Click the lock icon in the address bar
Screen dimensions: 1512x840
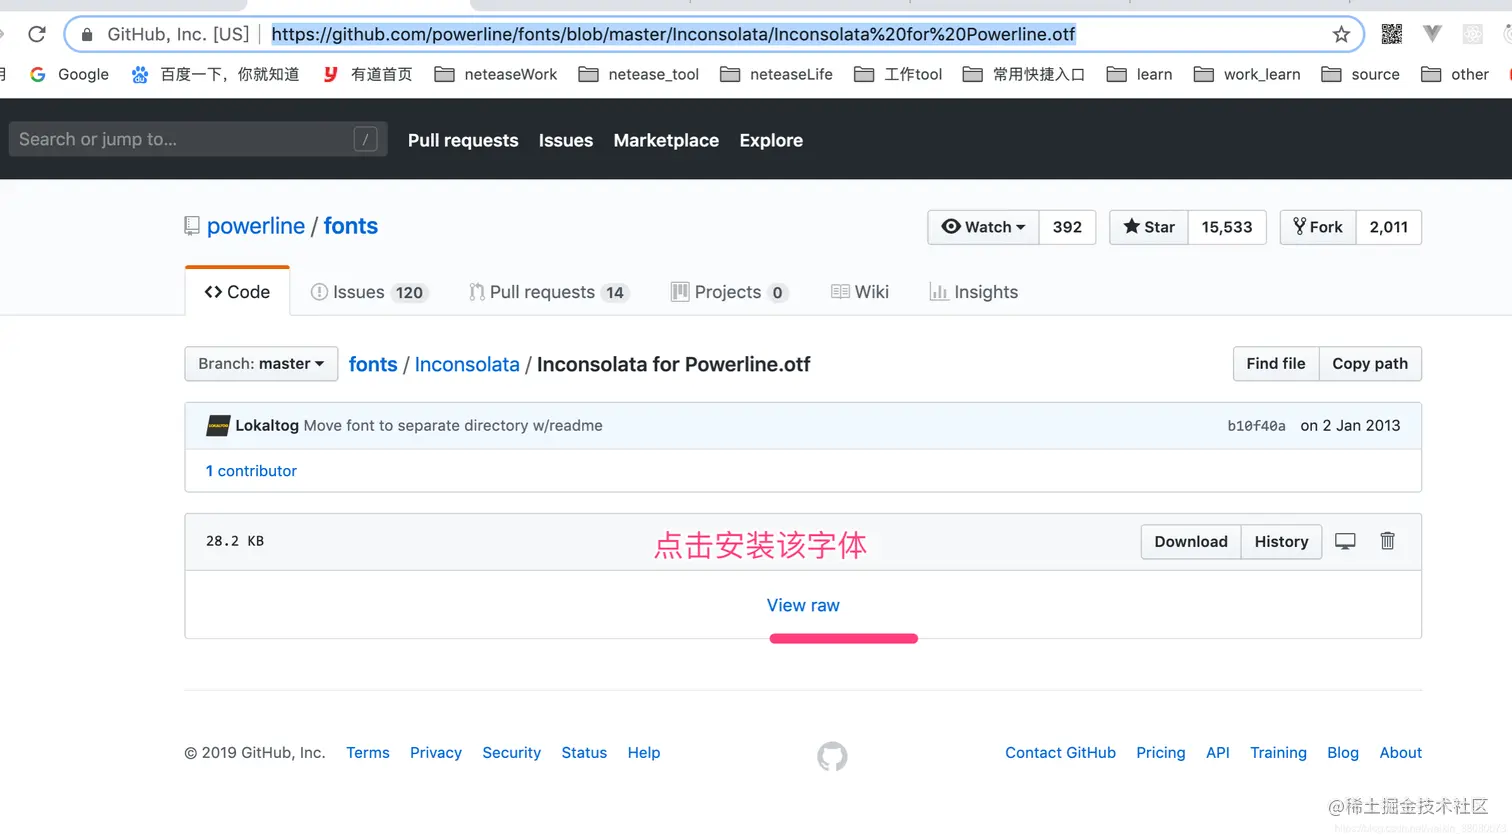pyautogui.click(x=87, y=34)
